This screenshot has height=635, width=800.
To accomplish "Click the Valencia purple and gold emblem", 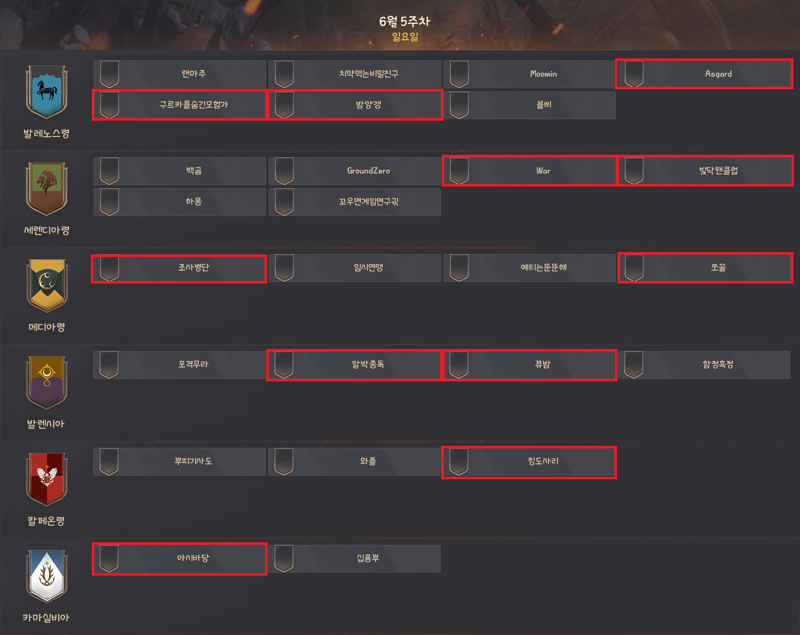I will point(46,383).
